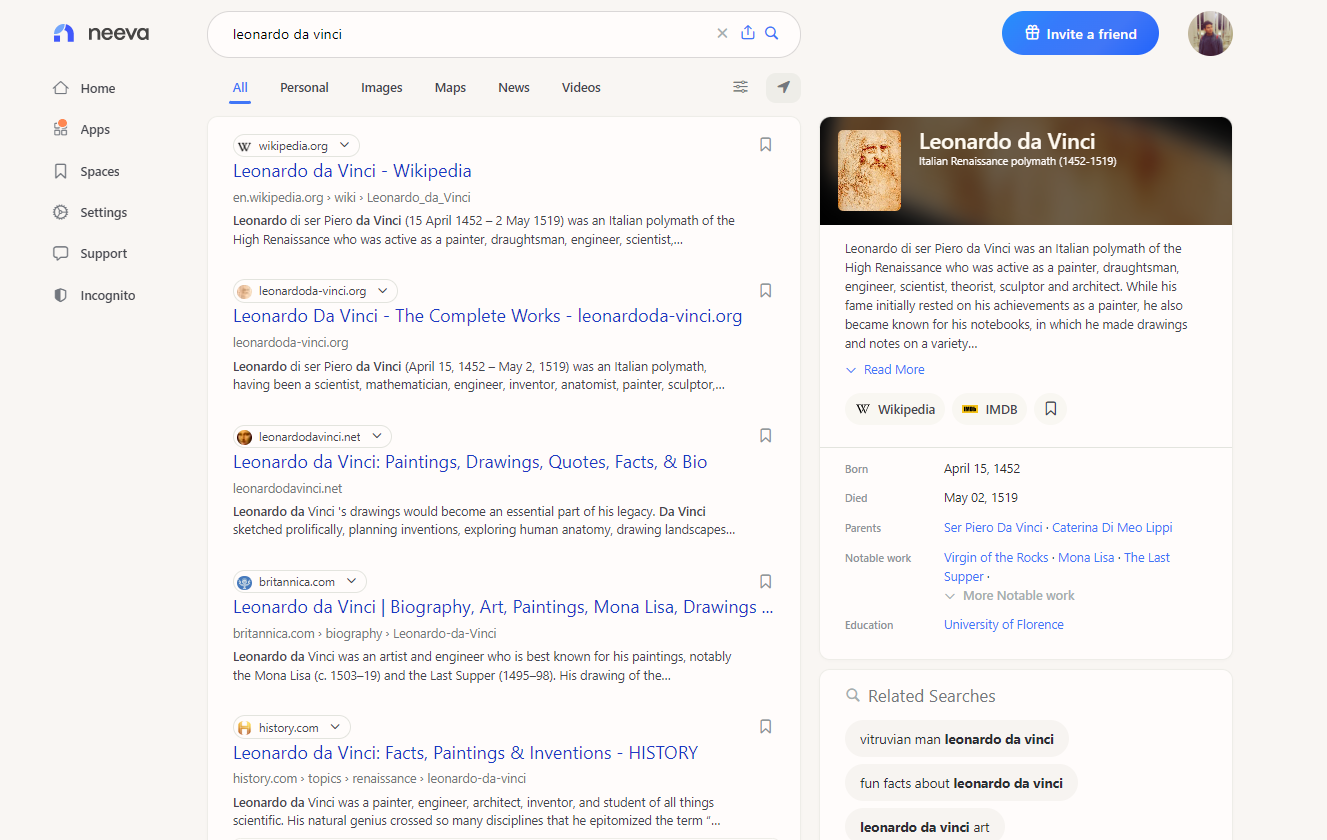Save the knowledge panel with the bookmark icon
The image size is (1327, 840).
click(x=1050, y=409)
